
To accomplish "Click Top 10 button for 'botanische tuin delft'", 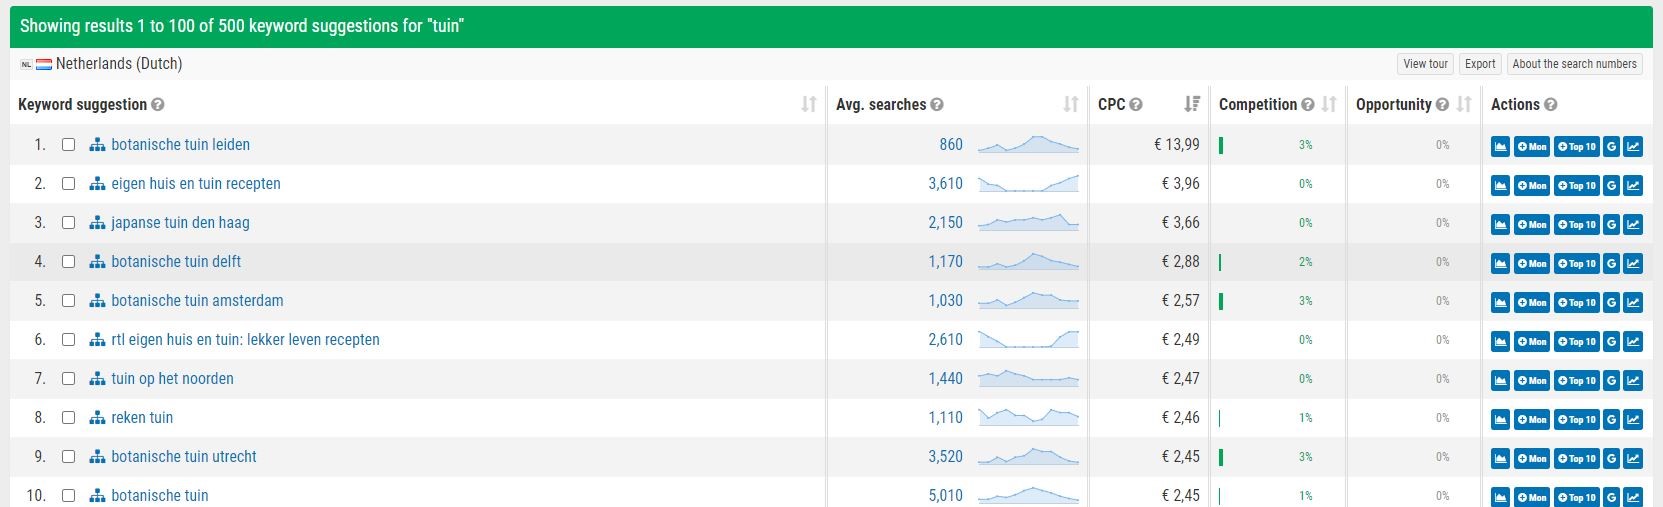I will (x=1577, y=263).
